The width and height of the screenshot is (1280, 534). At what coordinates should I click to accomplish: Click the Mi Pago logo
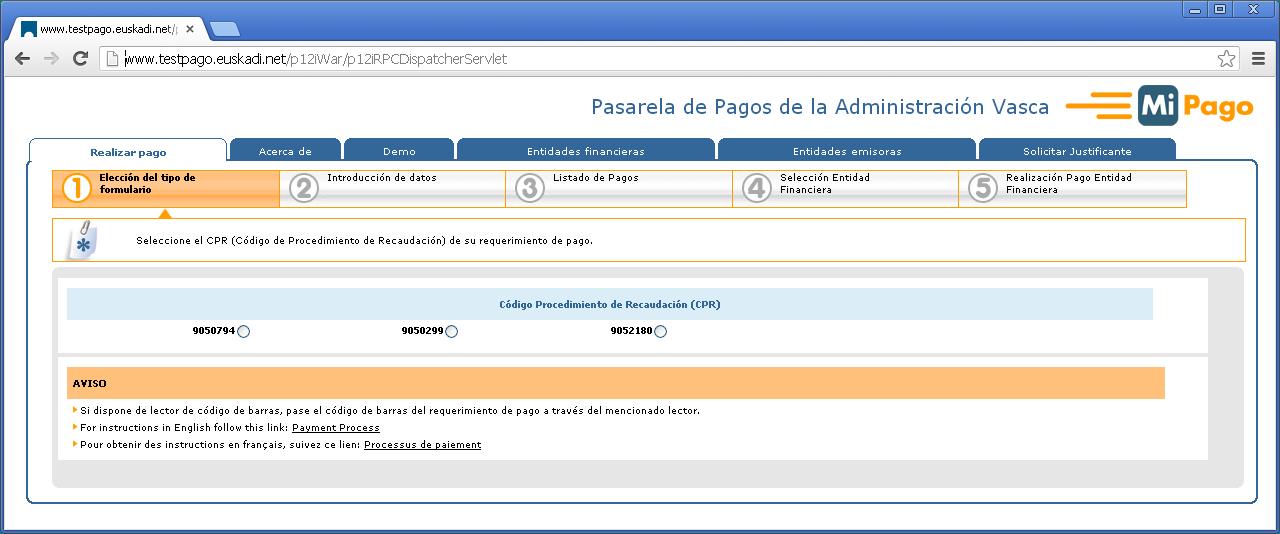coord(1195,107)
